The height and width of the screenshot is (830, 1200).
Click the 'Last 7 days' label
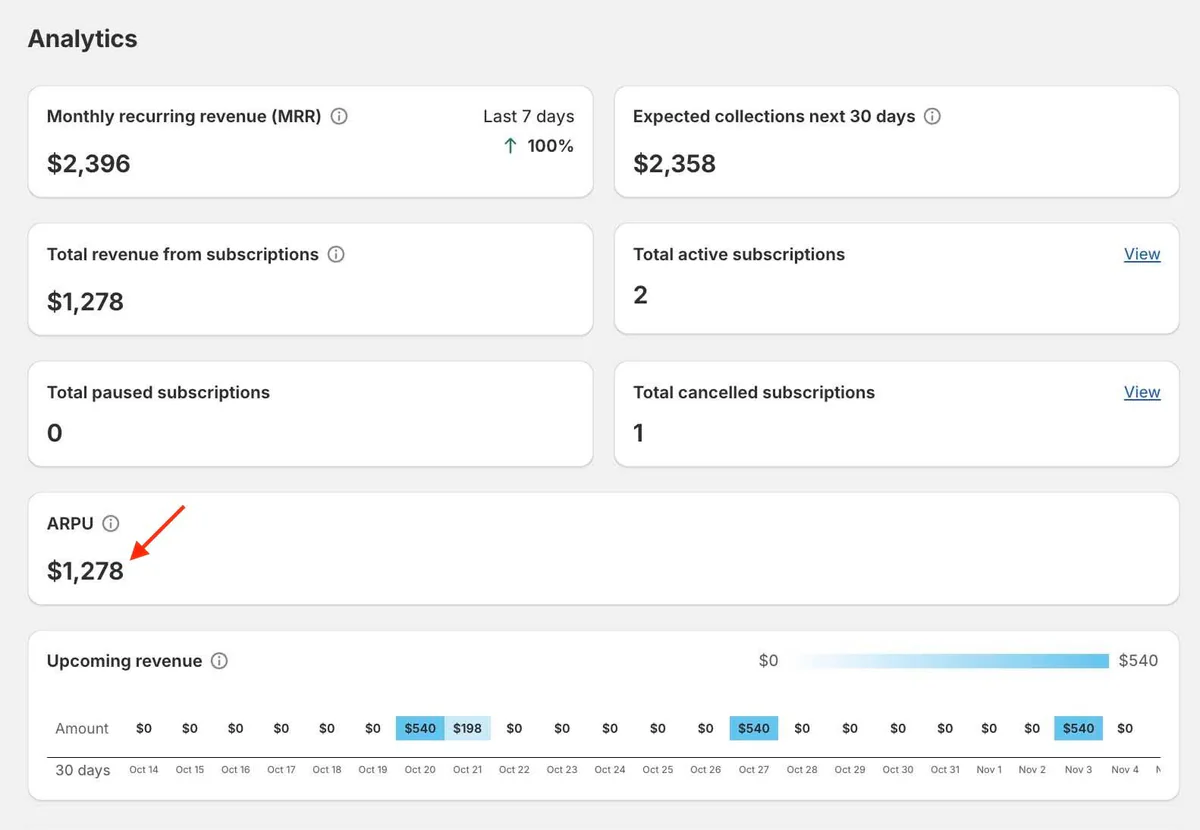click(528, 116)
